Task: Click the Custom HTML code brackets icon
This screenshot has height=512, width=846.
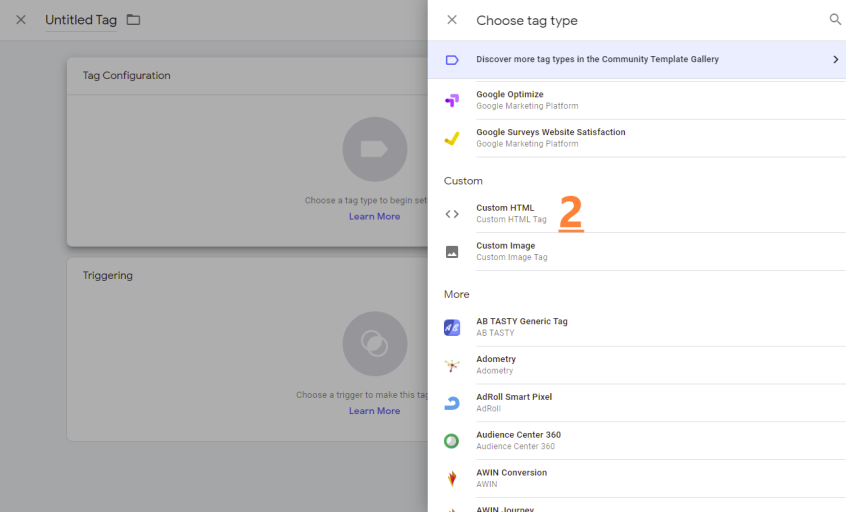Action: 452,214
